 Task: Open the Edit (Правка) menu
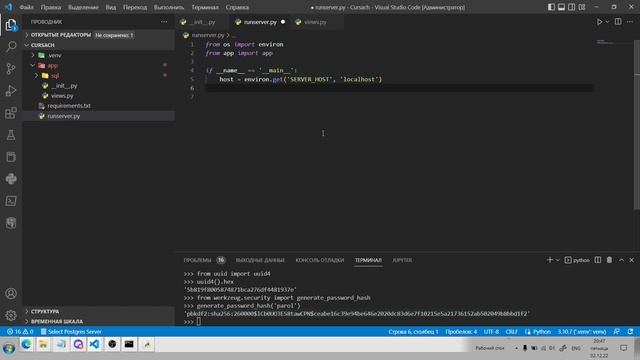[x=51, y=7]
